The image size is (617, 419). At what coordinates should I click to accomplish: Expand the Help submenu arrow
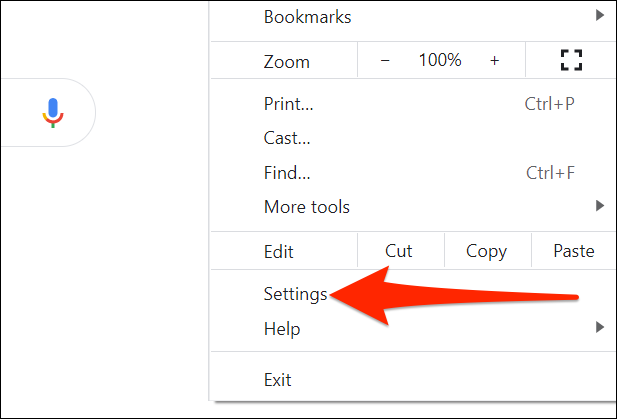pos(600,327)
